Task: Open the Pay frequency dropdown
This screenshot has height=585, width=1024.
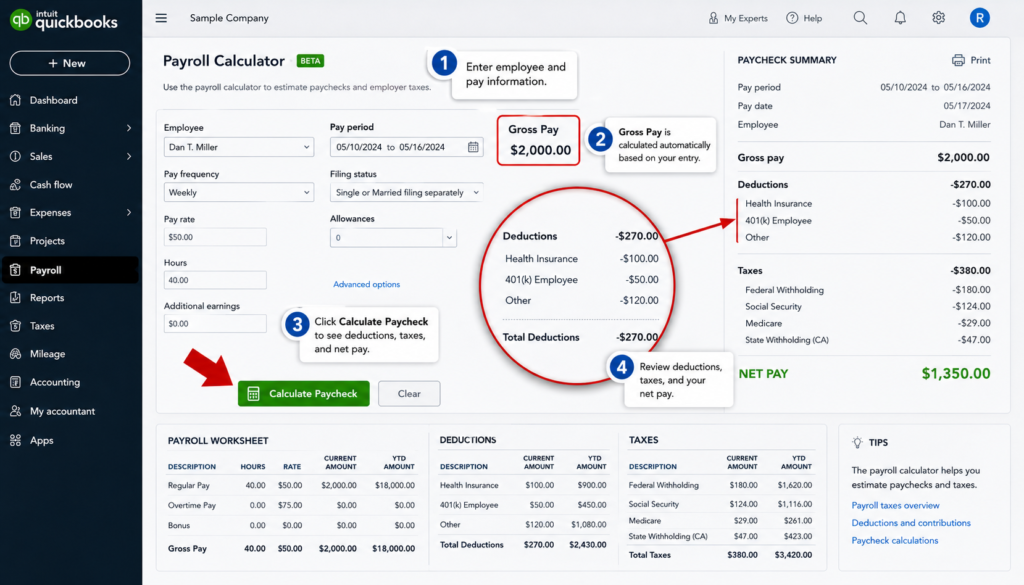Action: (238, 192)
